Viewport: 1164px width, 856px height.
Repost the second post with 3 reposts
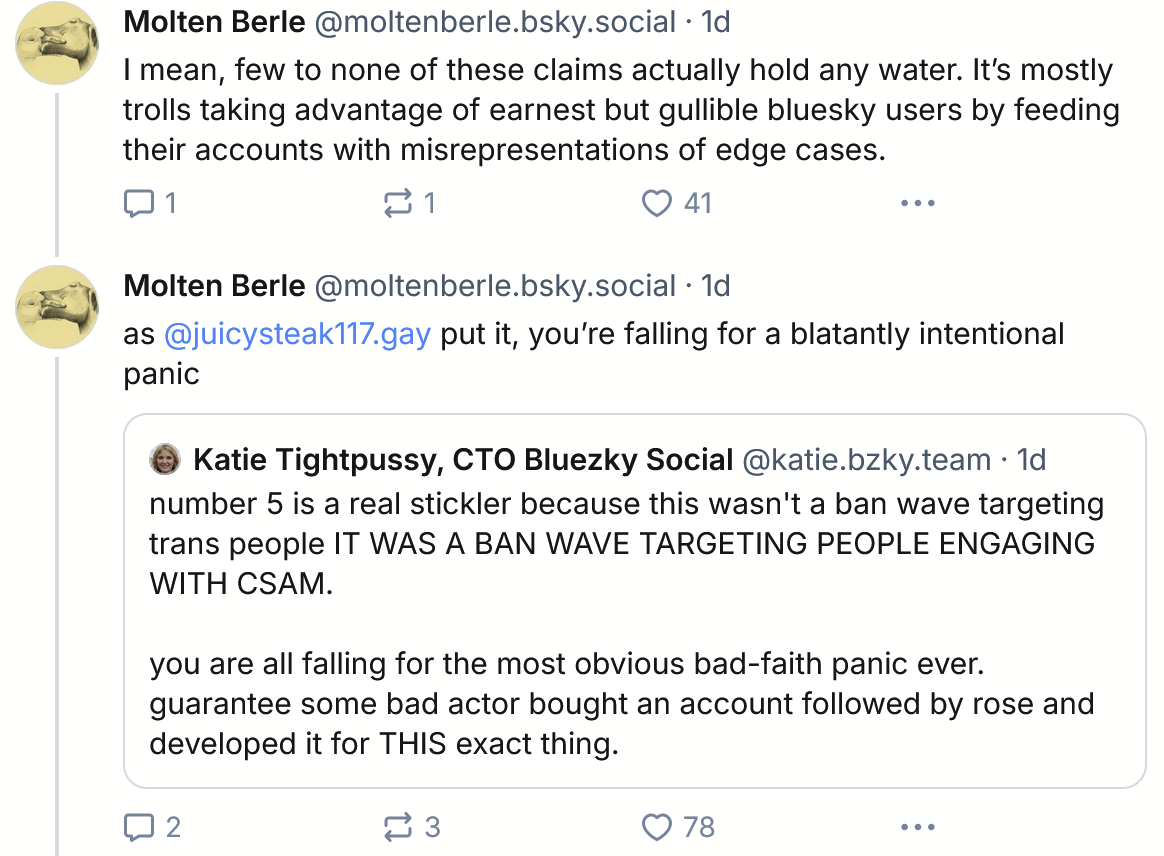398,827
